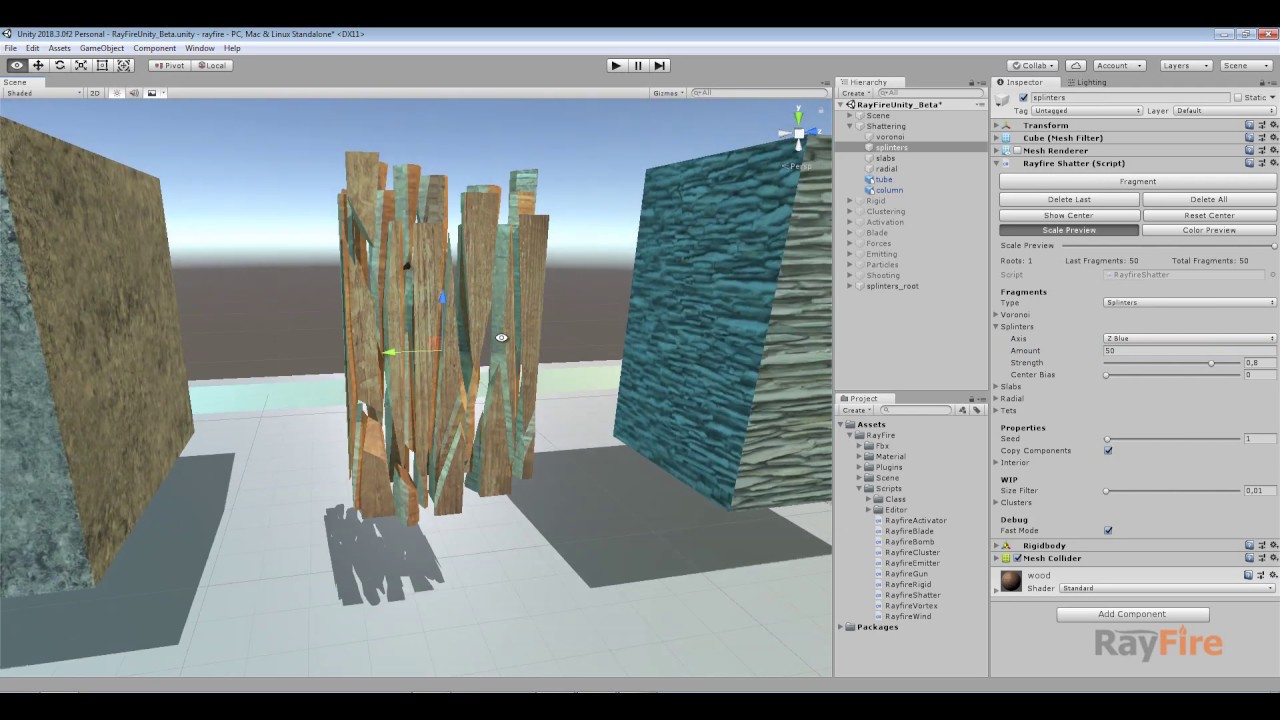The height and width of the screenshot is (720, 1280).
Task: Select the Hand view tool
Action: tap(17, 65)
